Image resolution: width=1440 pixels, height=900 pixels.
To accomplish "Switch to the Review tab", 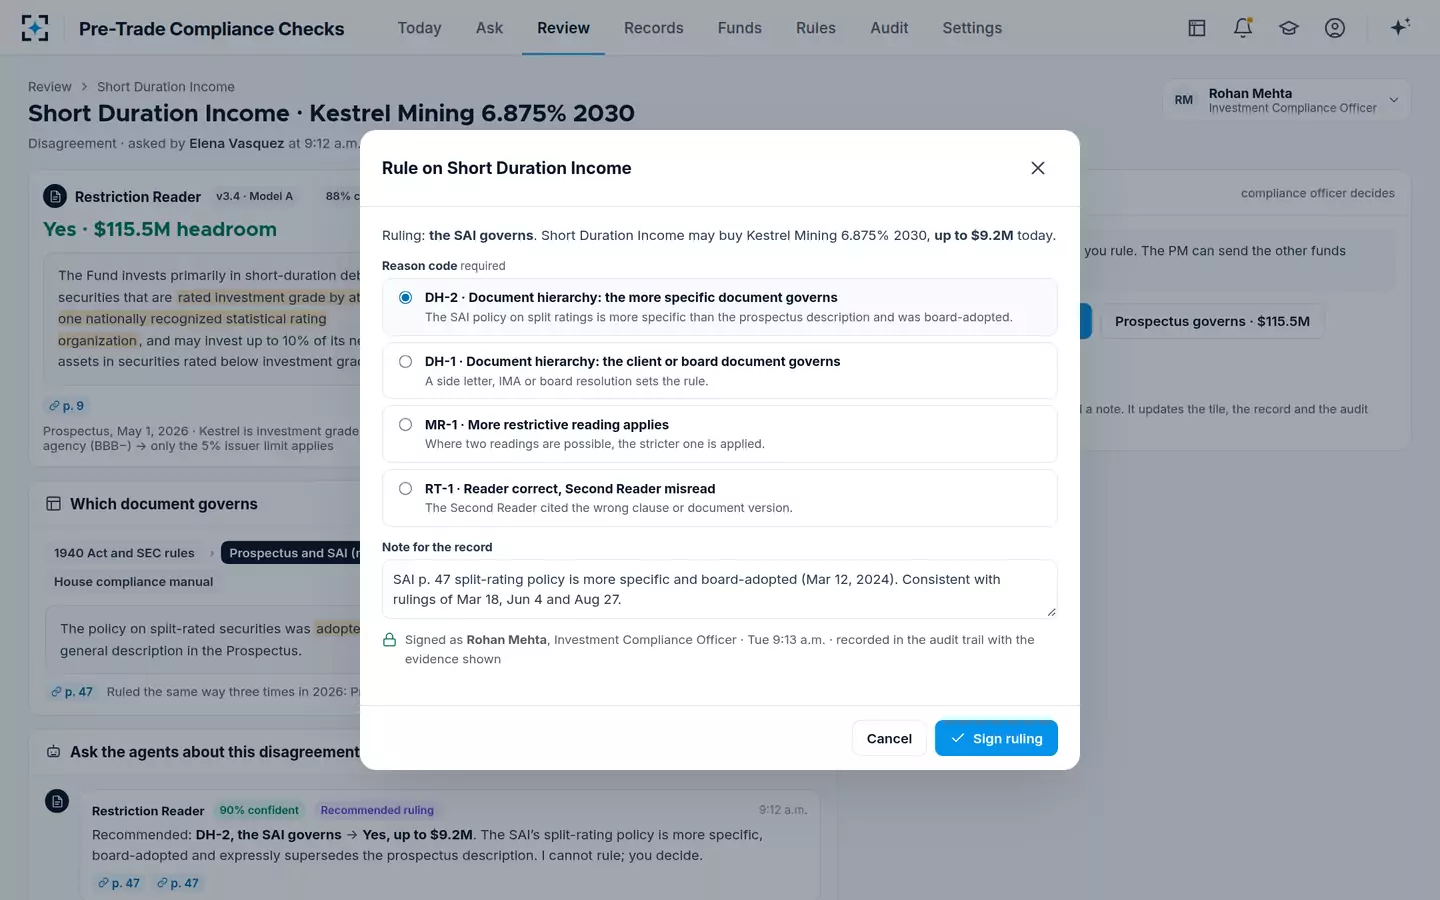I will click(563, 28).
